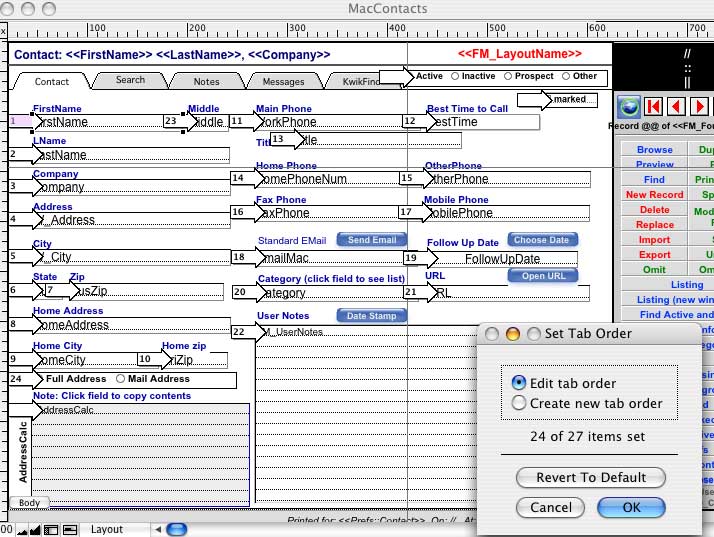Click the previous record red arrow icon
714x537 pixels.
(678, 107)
